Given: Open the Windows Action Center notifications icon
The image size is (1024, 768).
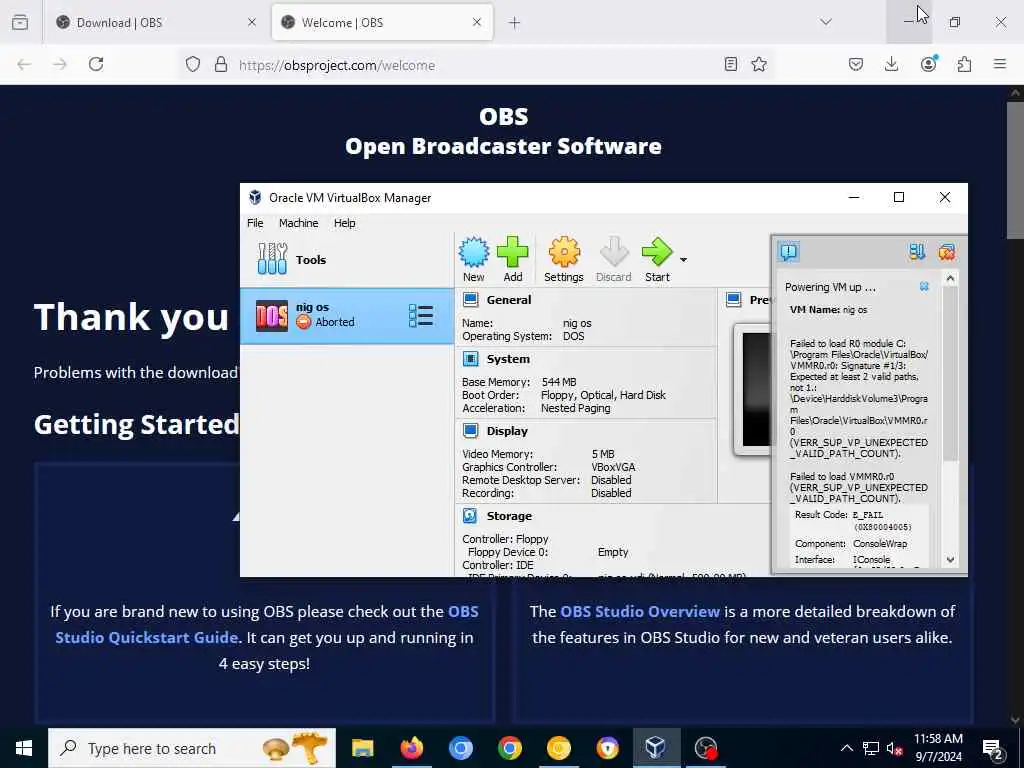Looking at the screenshot, I should pyautogui.click(x=993, y=749).
